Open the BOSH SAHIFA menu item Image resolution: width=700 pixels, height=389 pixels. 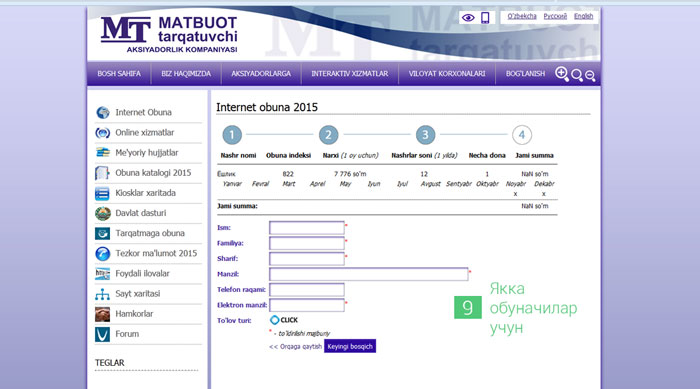coord(119,74)
